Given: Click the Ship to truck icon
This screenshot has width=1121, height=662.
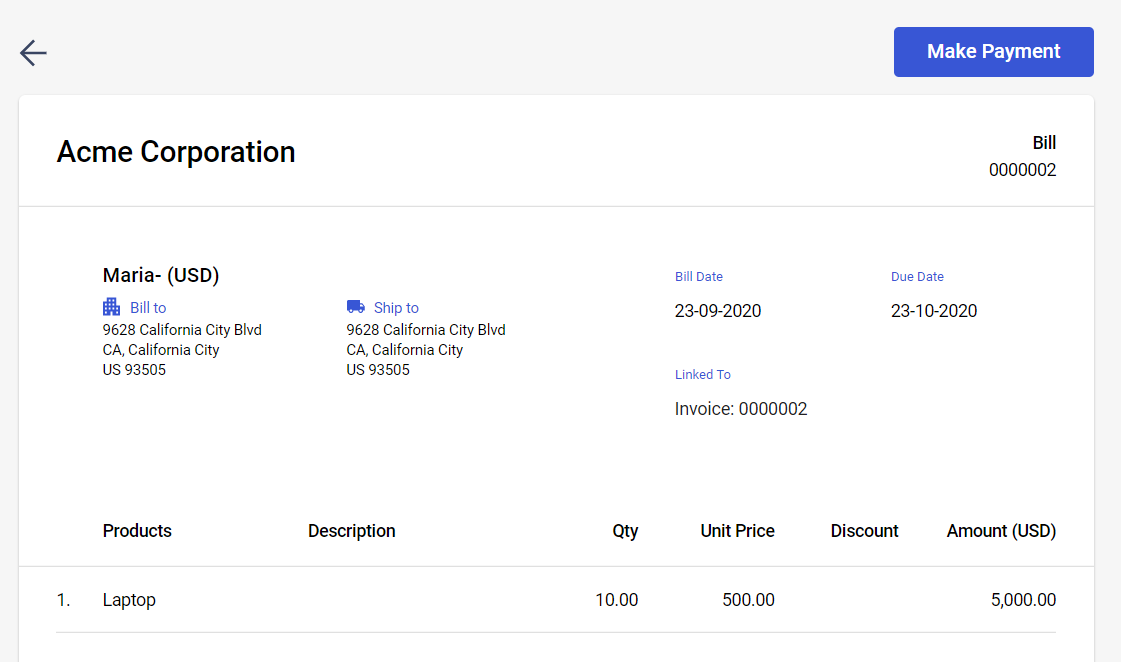Looking at the screenshot, I should click(356, 307).
